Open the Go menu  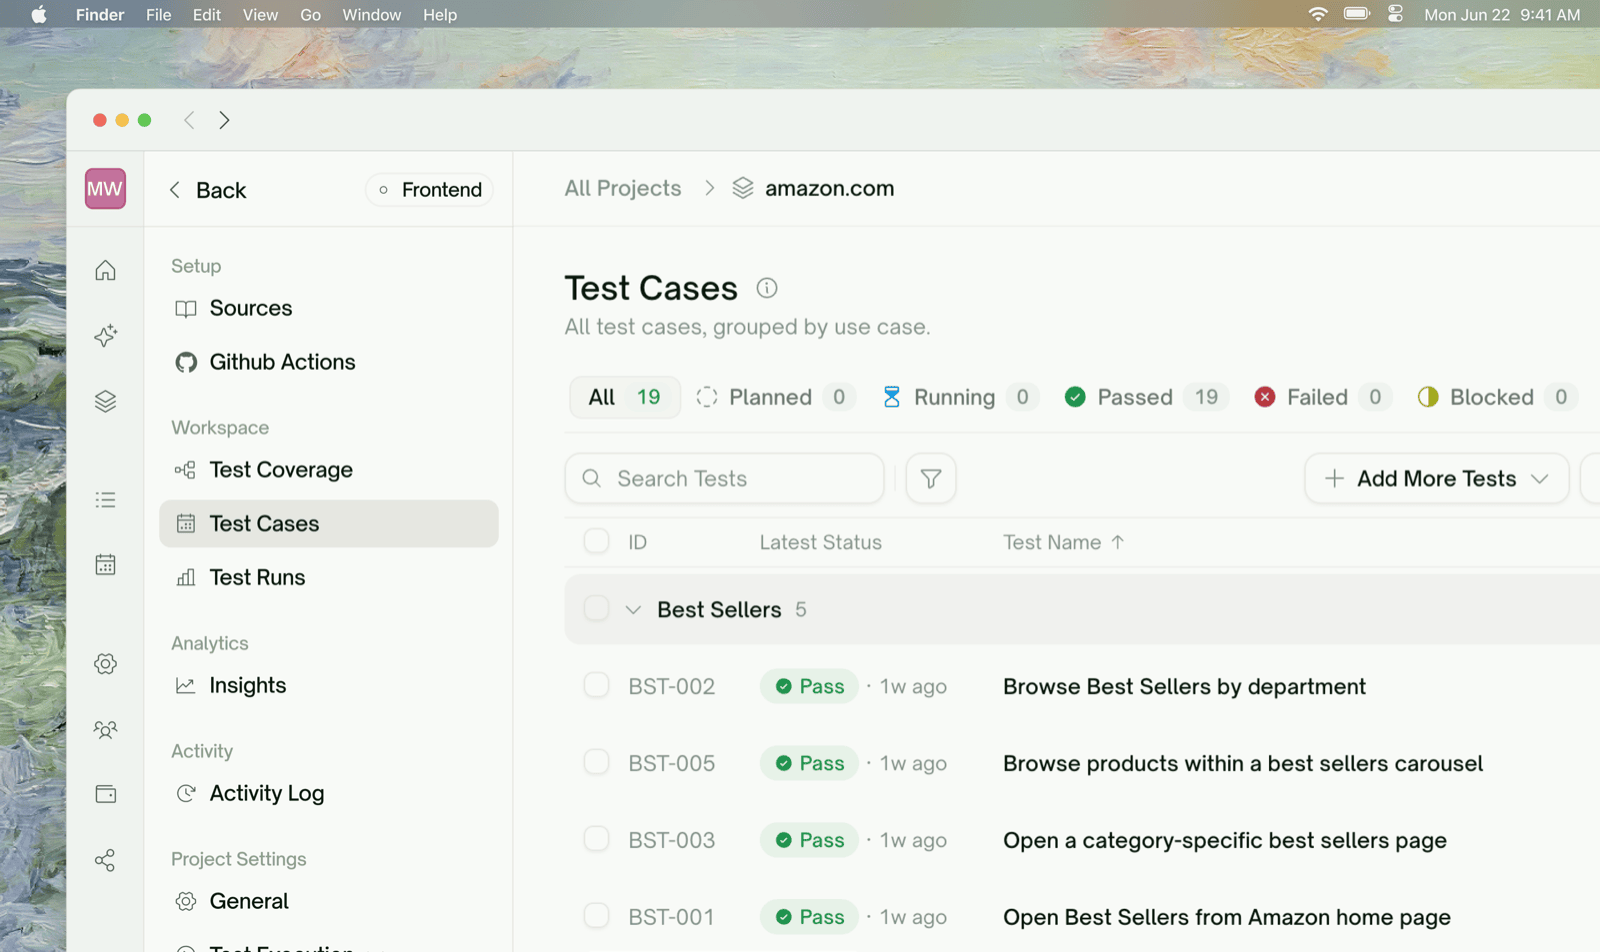point(310,14)
